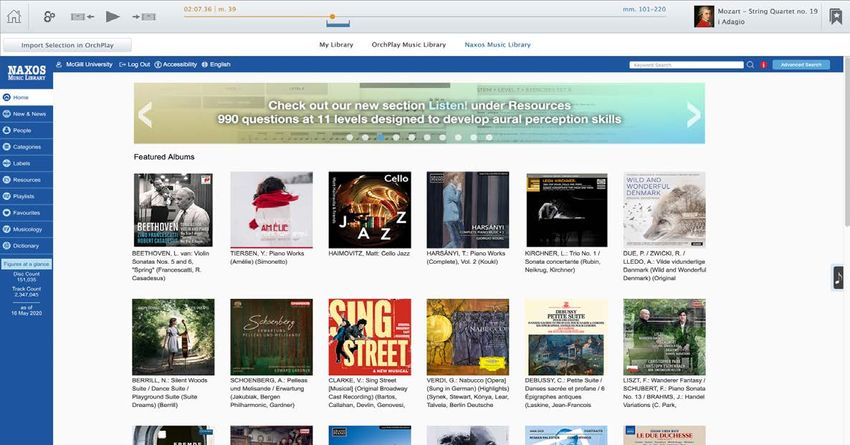Click the orange playhead on the progress bar
The height and width of the screenshot is (445, 850).
pyautogui.click(x=332, y=17)
